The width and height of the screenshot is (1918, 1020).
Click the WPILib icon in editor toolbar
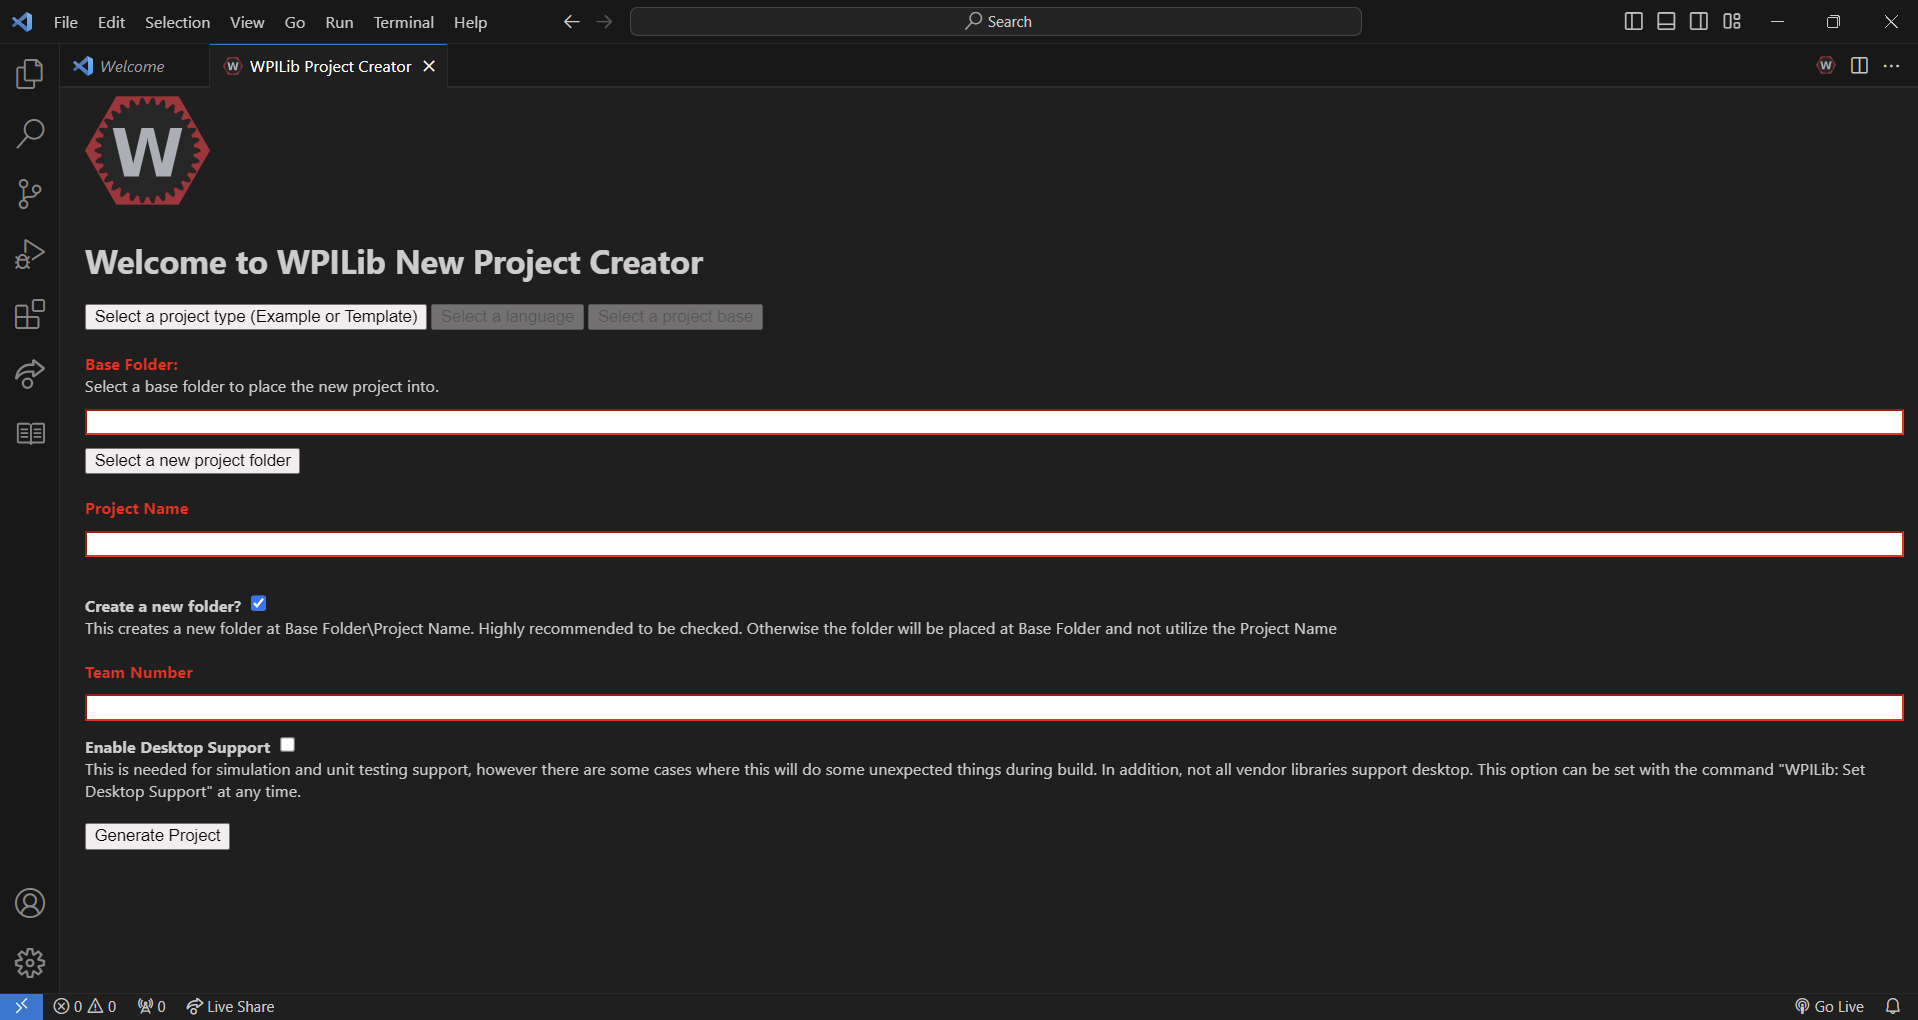(1826, 65)
